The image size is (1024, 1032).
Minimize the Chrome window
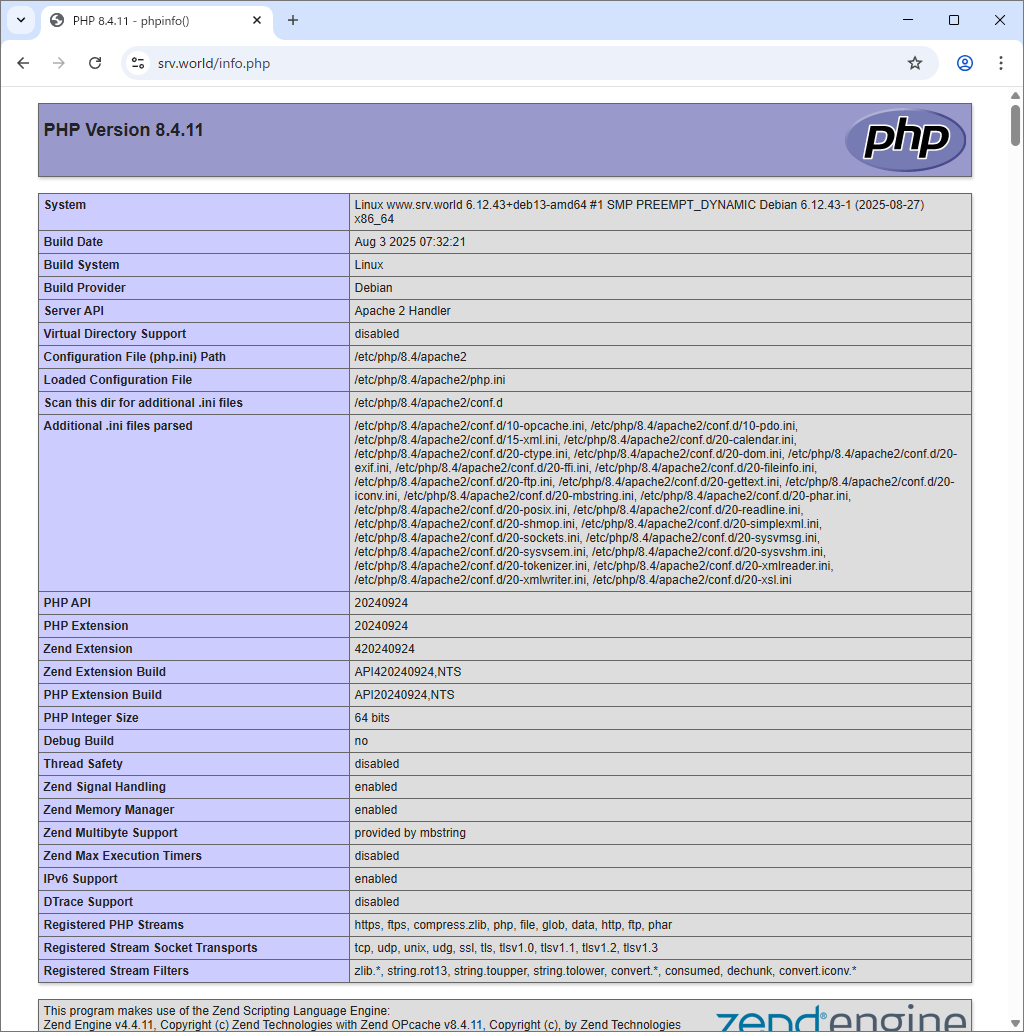(908, 20)
